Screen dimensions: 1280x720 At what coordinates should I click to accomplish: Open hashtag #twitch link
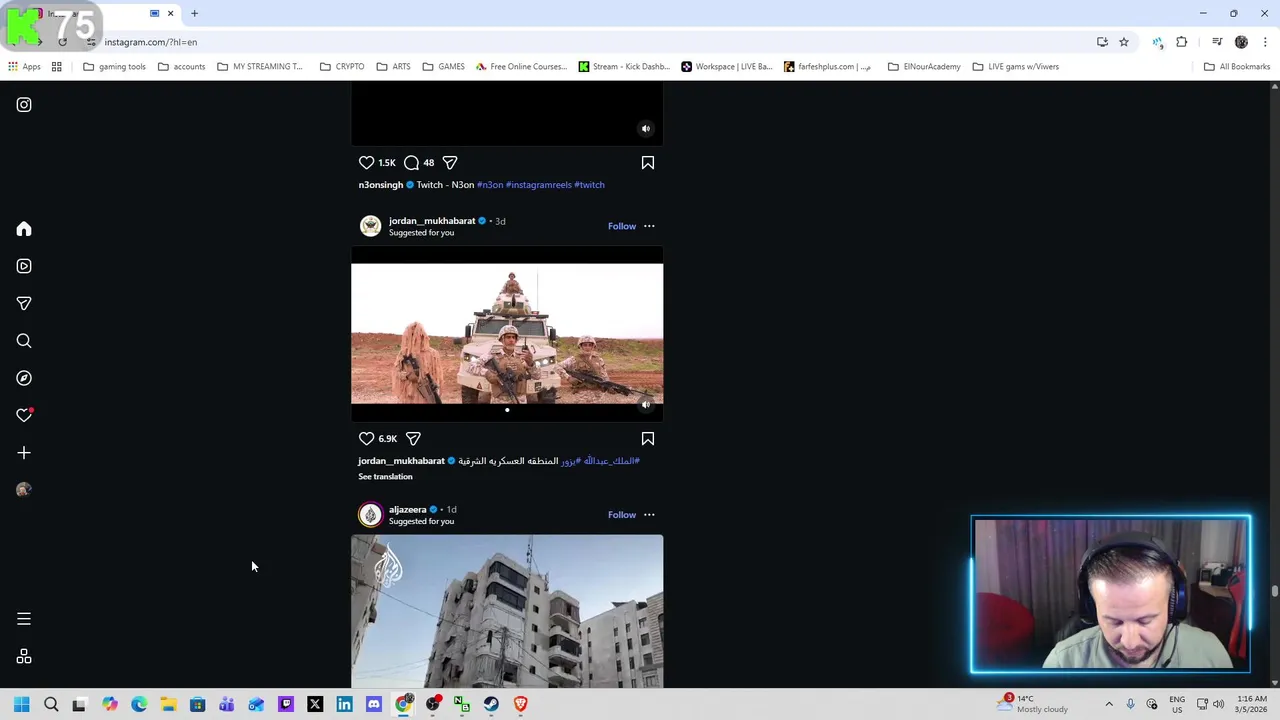pos(589,185)
